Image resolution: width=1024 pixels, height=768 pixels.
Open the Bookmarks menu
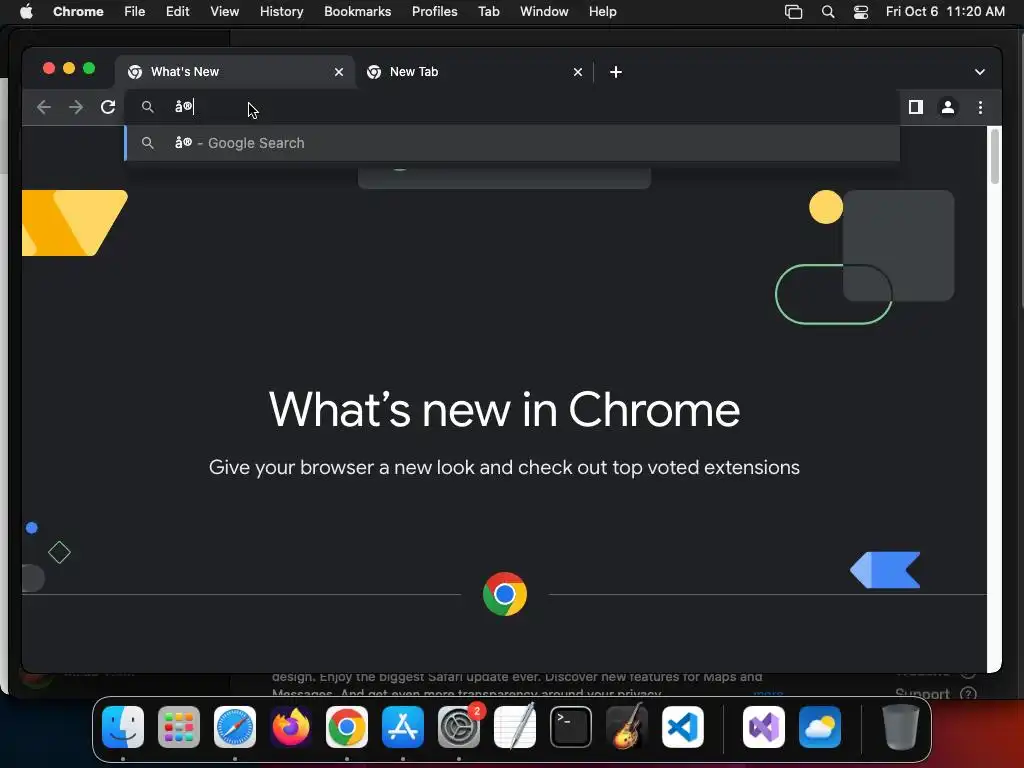tap(358, 11)
